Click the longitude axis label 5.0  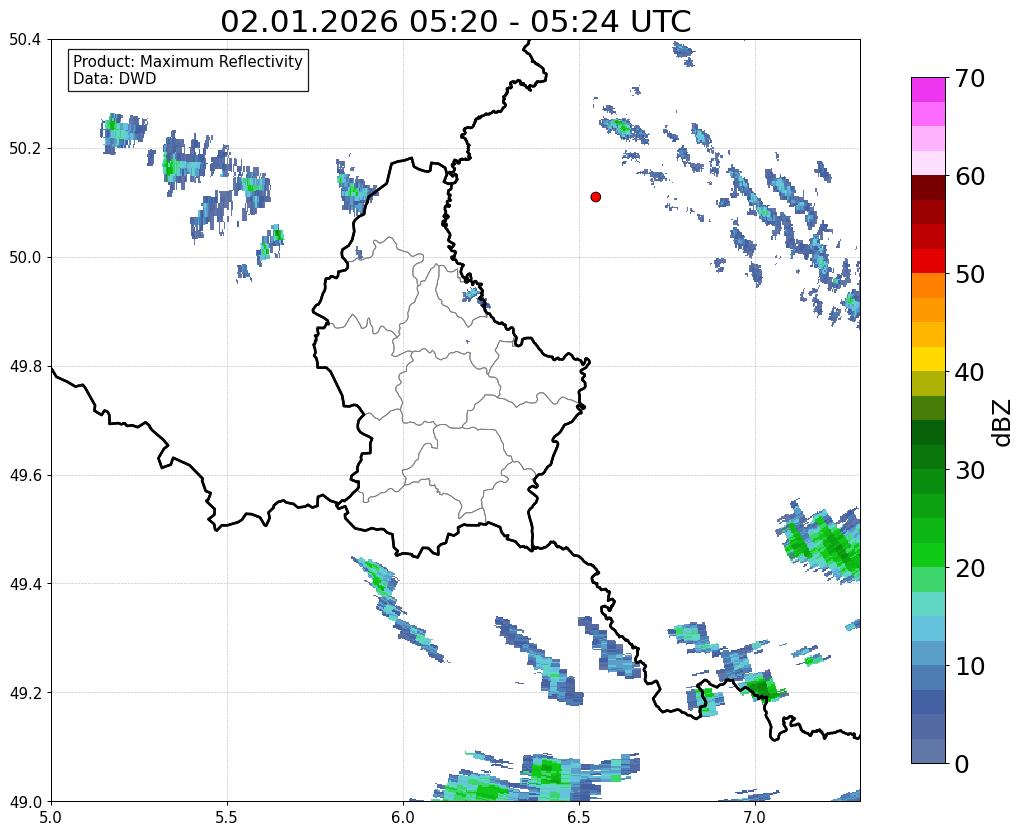pyautogui.click(x=51, y=817)
